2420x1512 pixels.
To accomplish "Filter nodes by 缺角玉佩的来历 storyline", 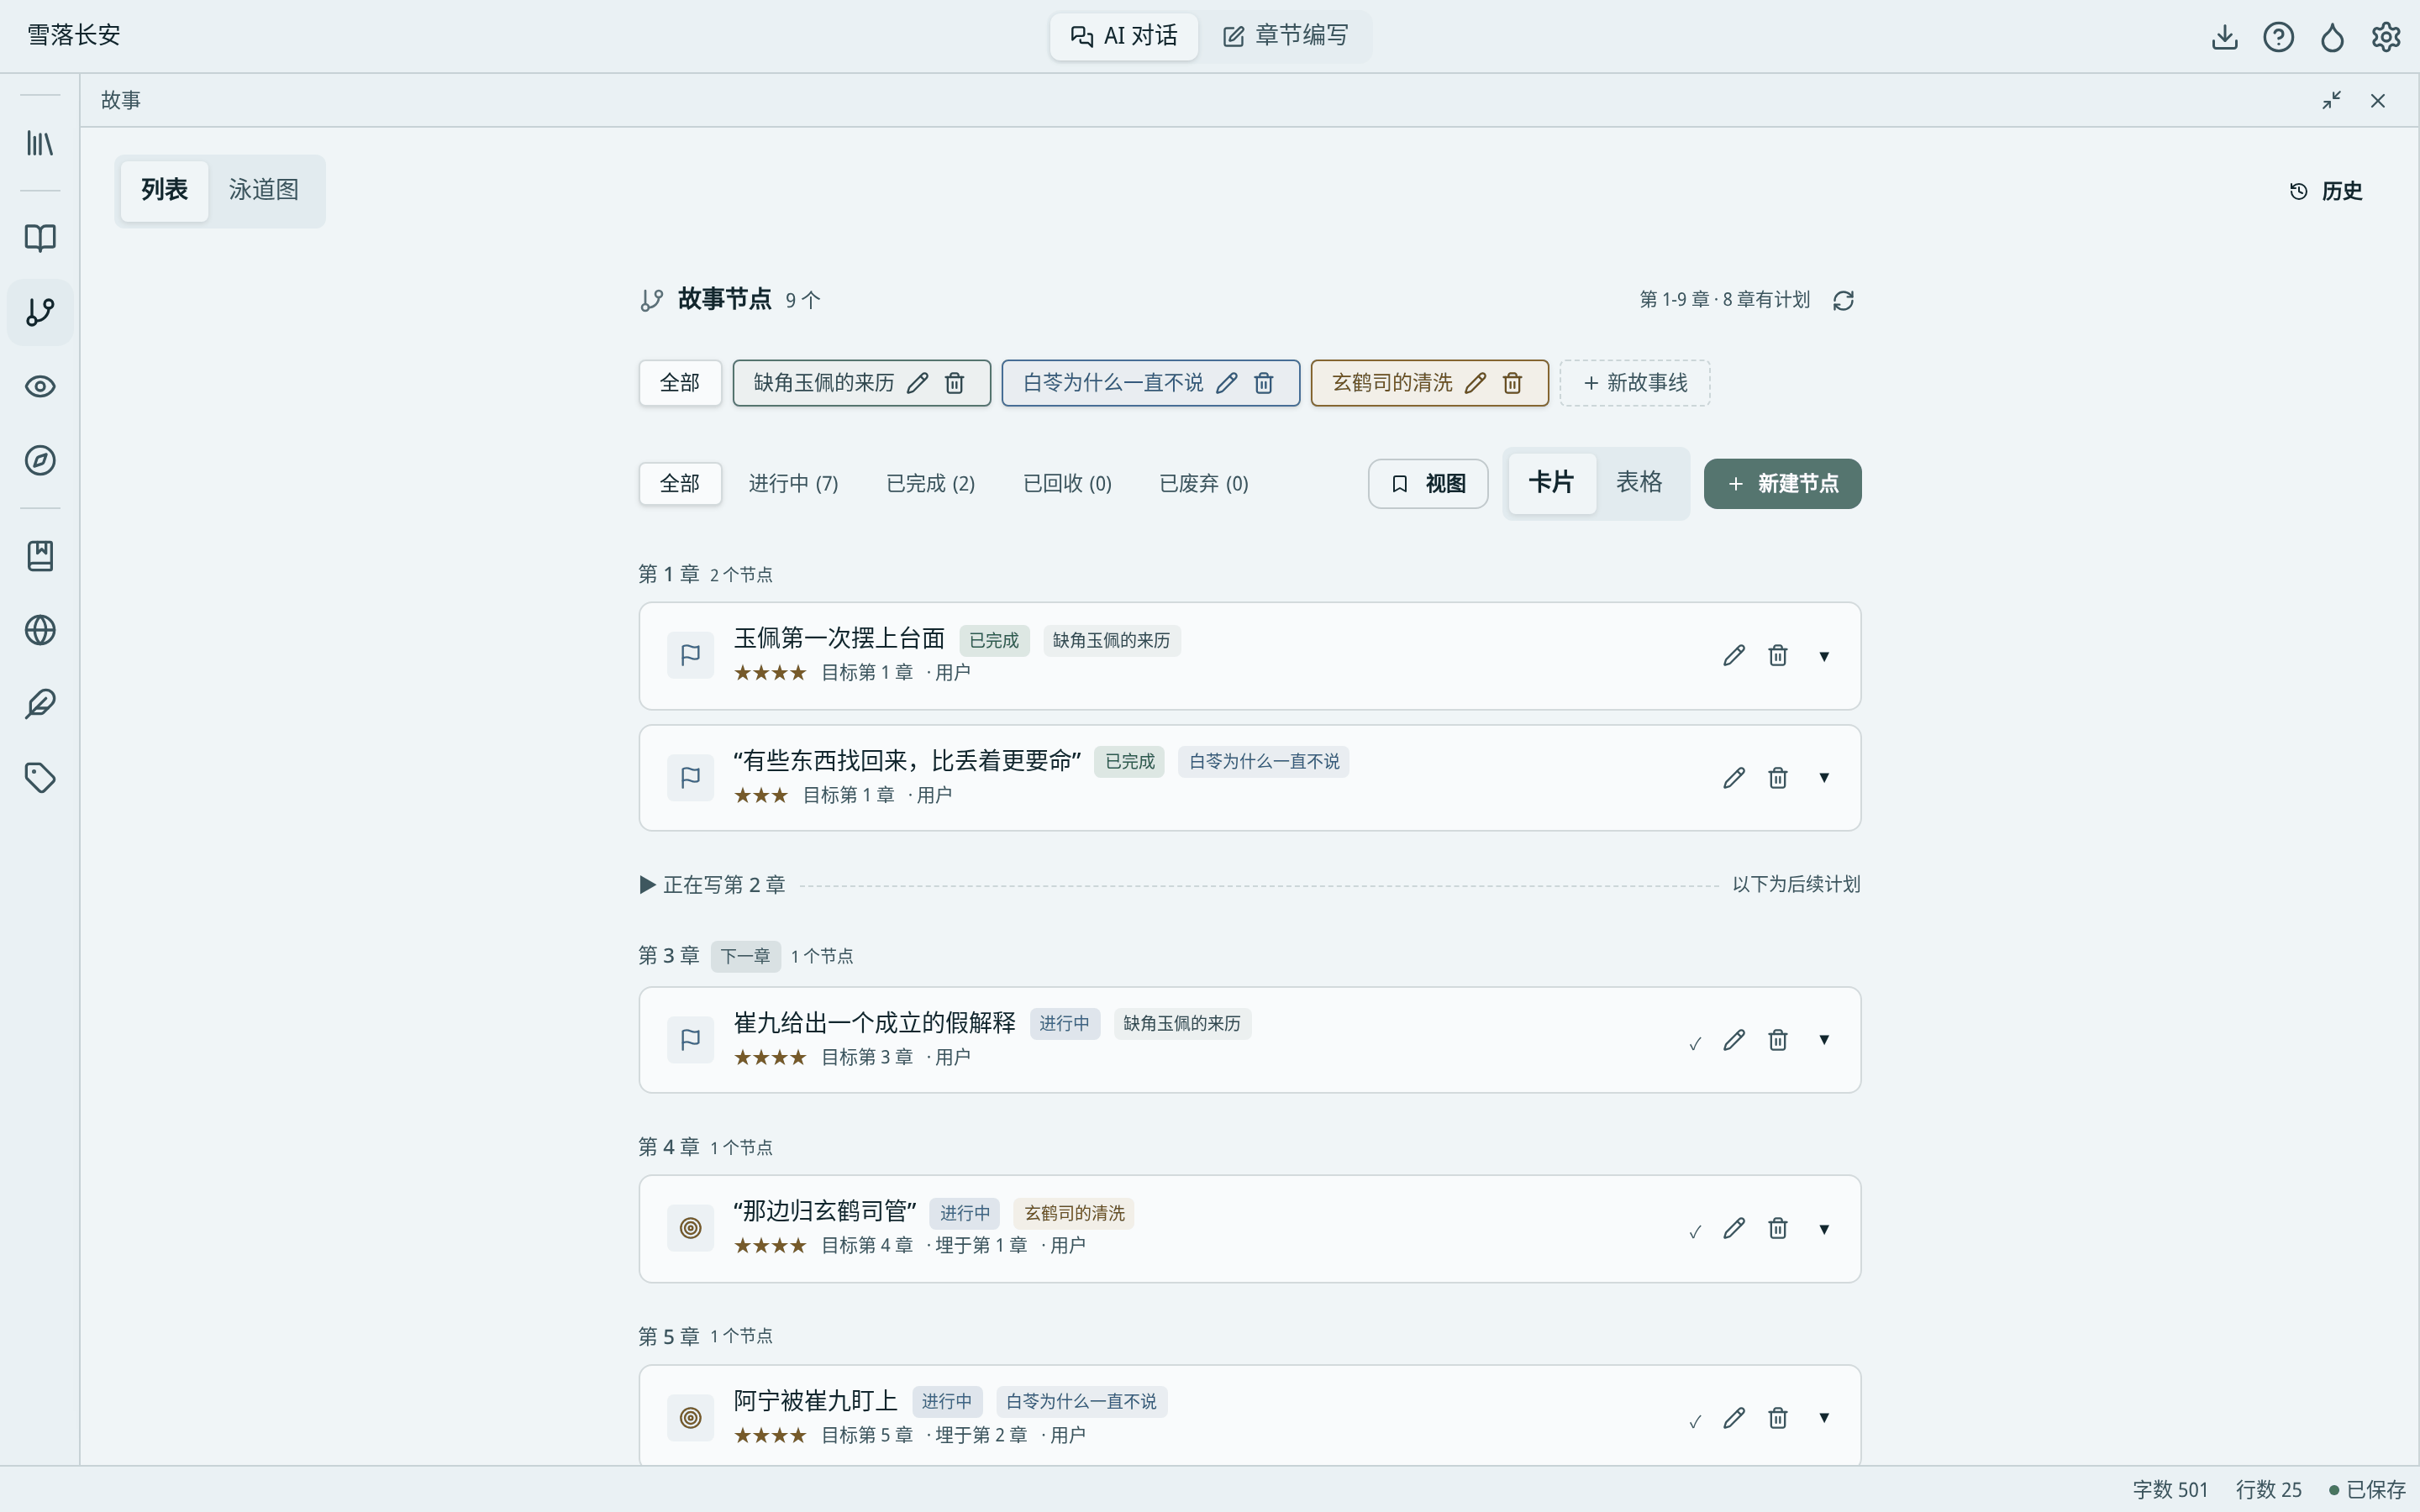I will [823, 383].
